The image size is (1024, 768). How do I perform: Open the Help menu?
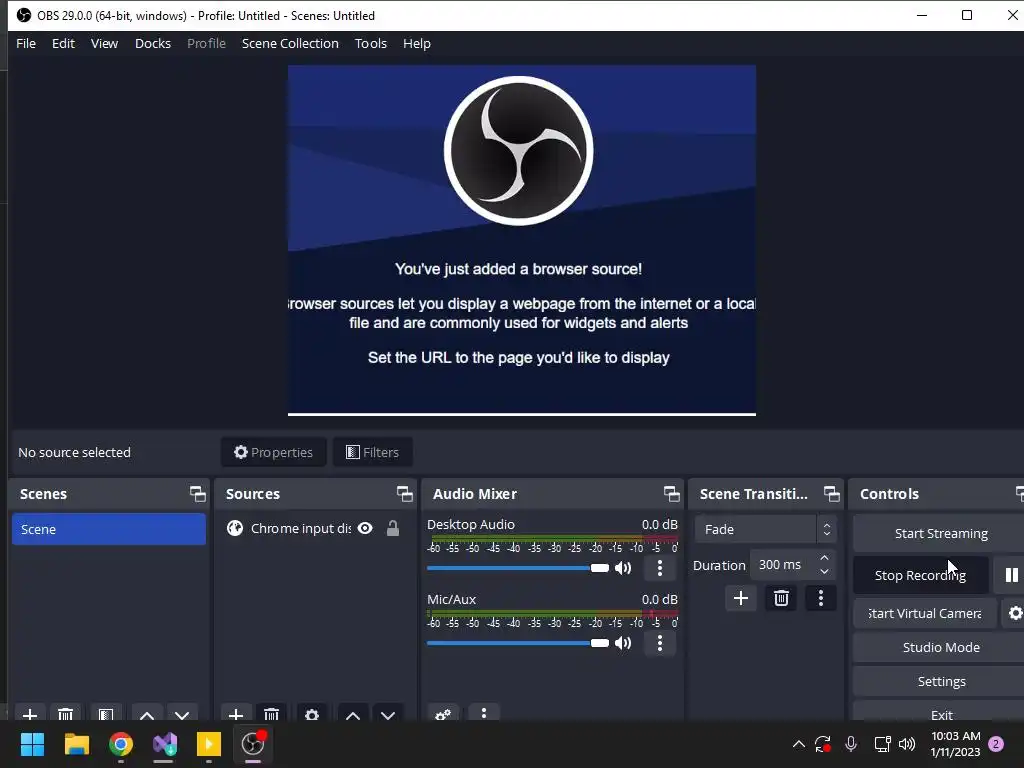[417, 44]
